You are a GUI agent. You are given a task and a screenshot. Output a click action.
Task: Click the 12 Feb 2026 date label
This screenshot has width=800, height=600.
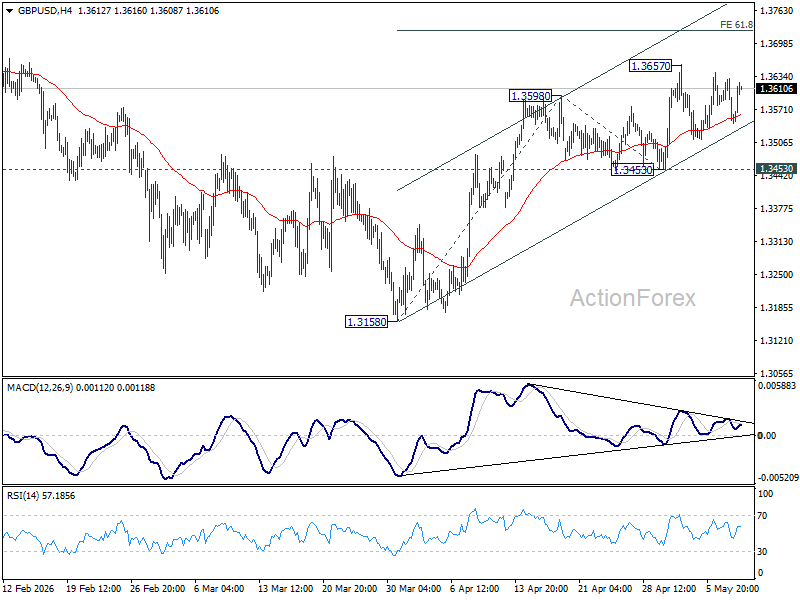pyautogui.click(x=29, y=589)
